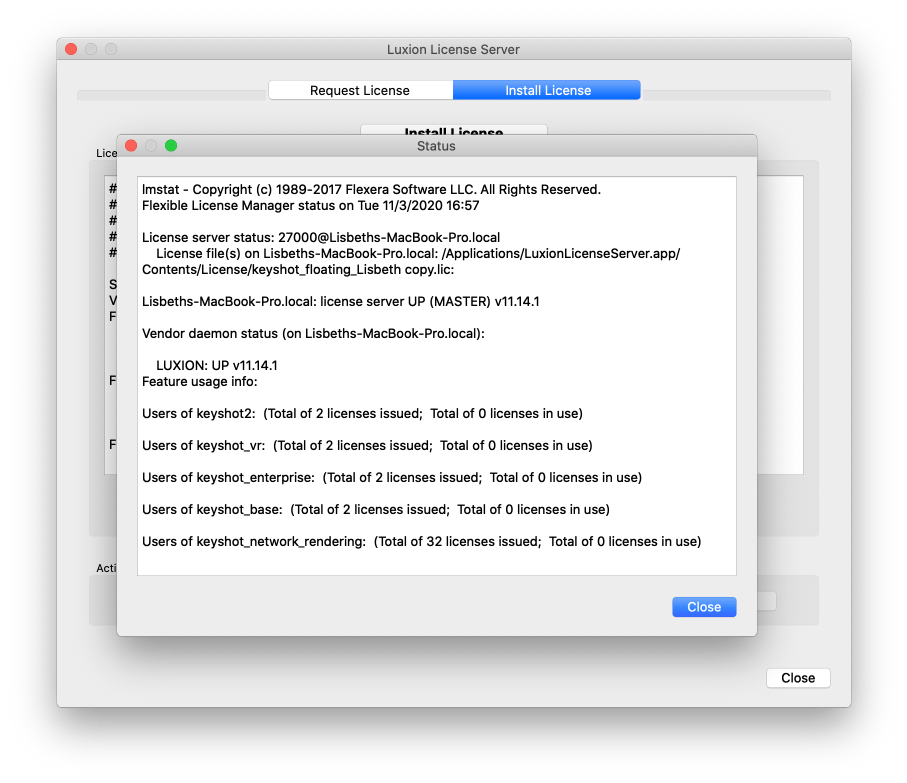Click the Luxion License Server red close circle

click(x=70, y=48)
